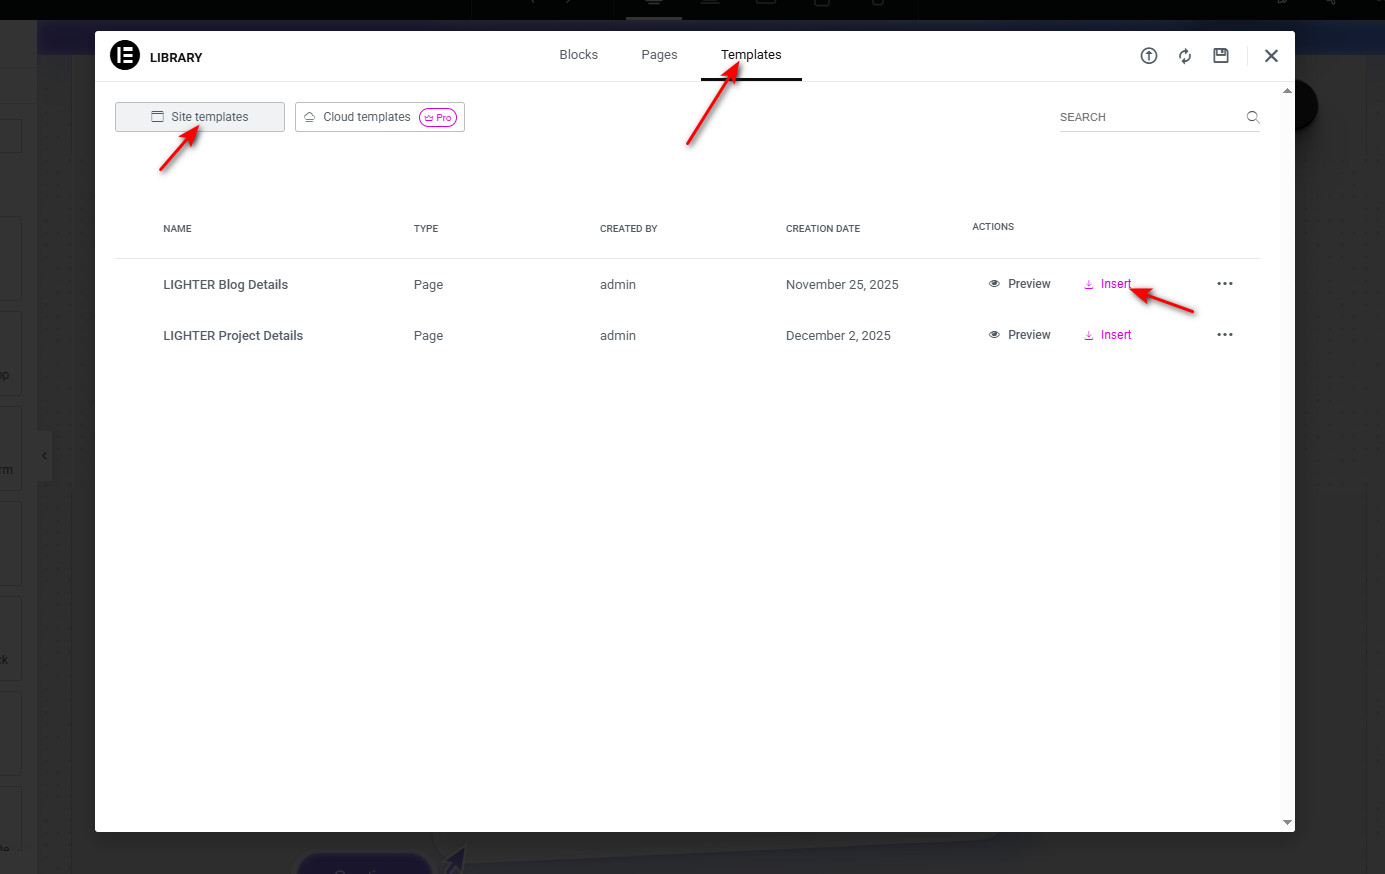
Task: Switch to the Pages tab
Action: pyautogui.click(x=659, y=55)
